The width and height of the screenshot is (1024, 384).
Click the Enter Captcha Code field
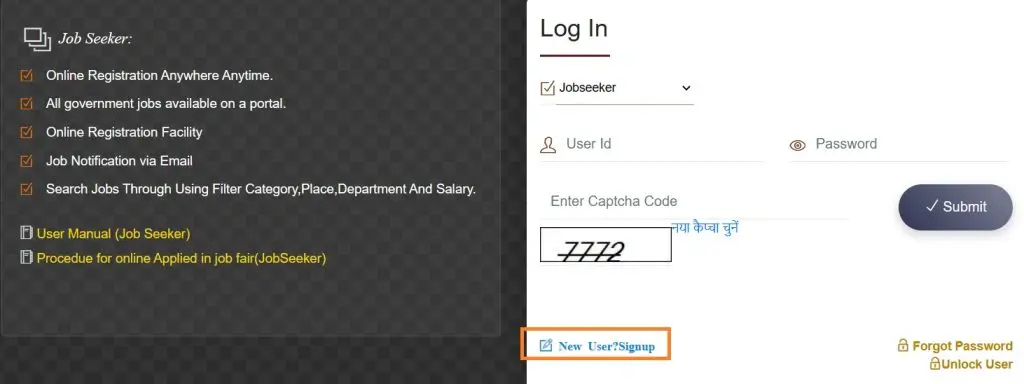(x=694, y=201)
